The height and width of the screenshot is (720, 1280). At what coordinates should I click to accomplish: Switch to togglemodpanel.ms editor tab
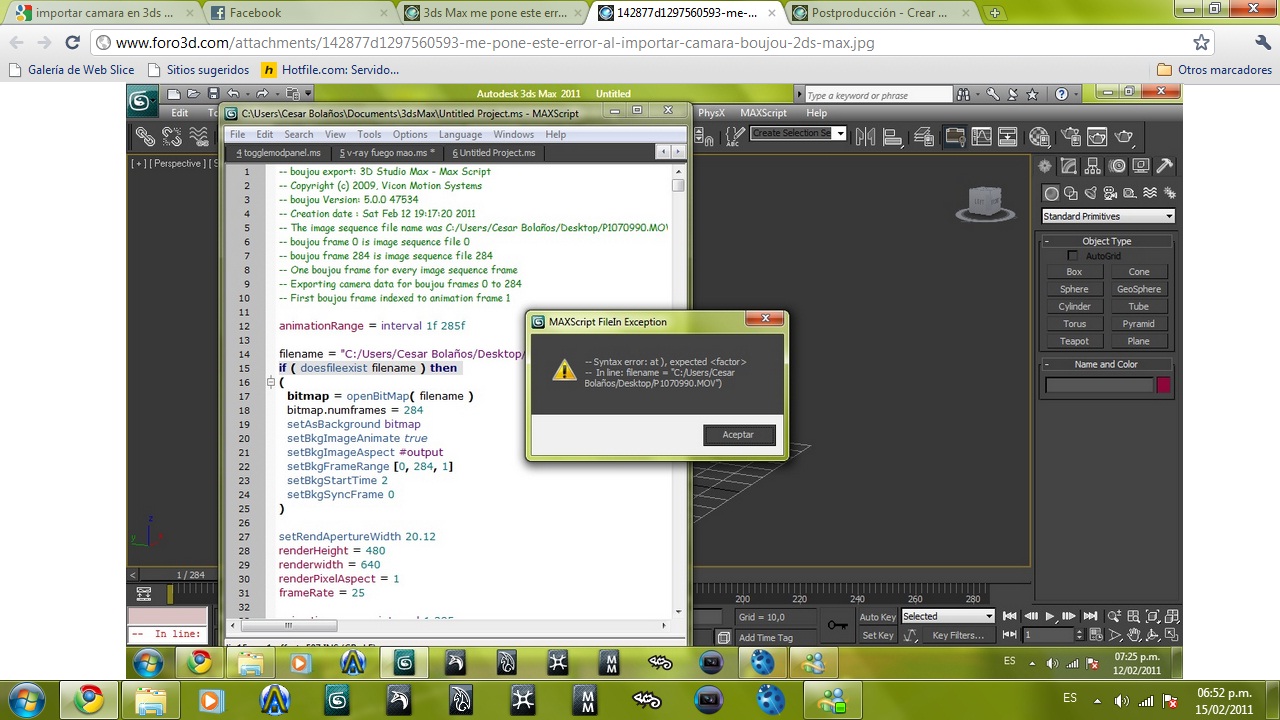coord(278,153)
